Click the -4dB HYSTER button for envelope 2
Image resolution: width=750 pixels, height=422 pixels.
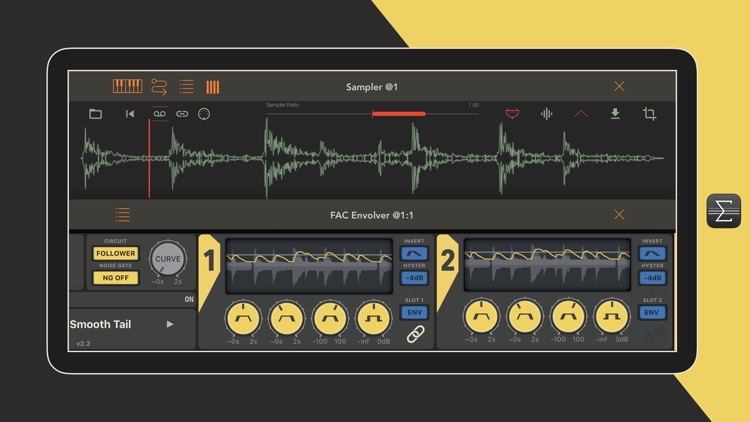click(652, 278)
